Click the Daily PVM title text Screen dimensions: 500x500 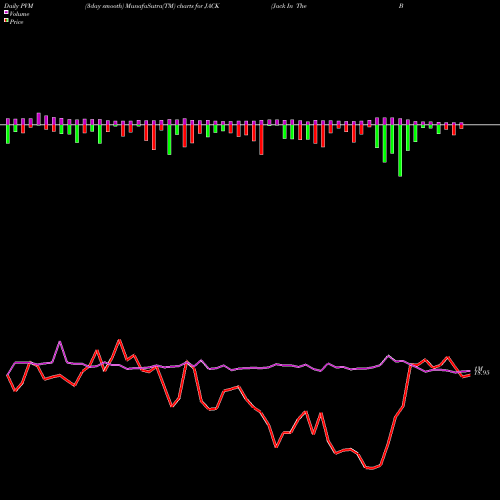(19, 6)
